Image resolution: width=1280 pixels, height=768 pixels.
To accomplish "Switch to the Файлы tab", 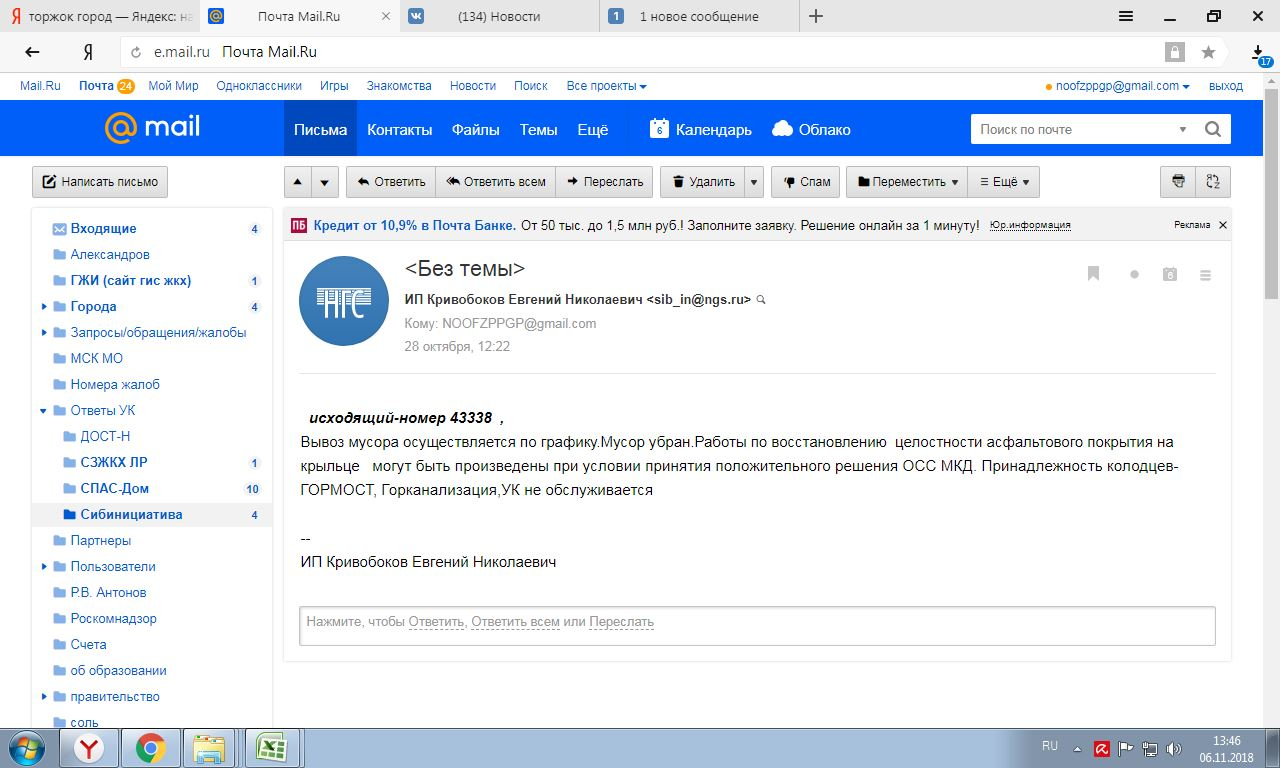I will click(476, 129).
